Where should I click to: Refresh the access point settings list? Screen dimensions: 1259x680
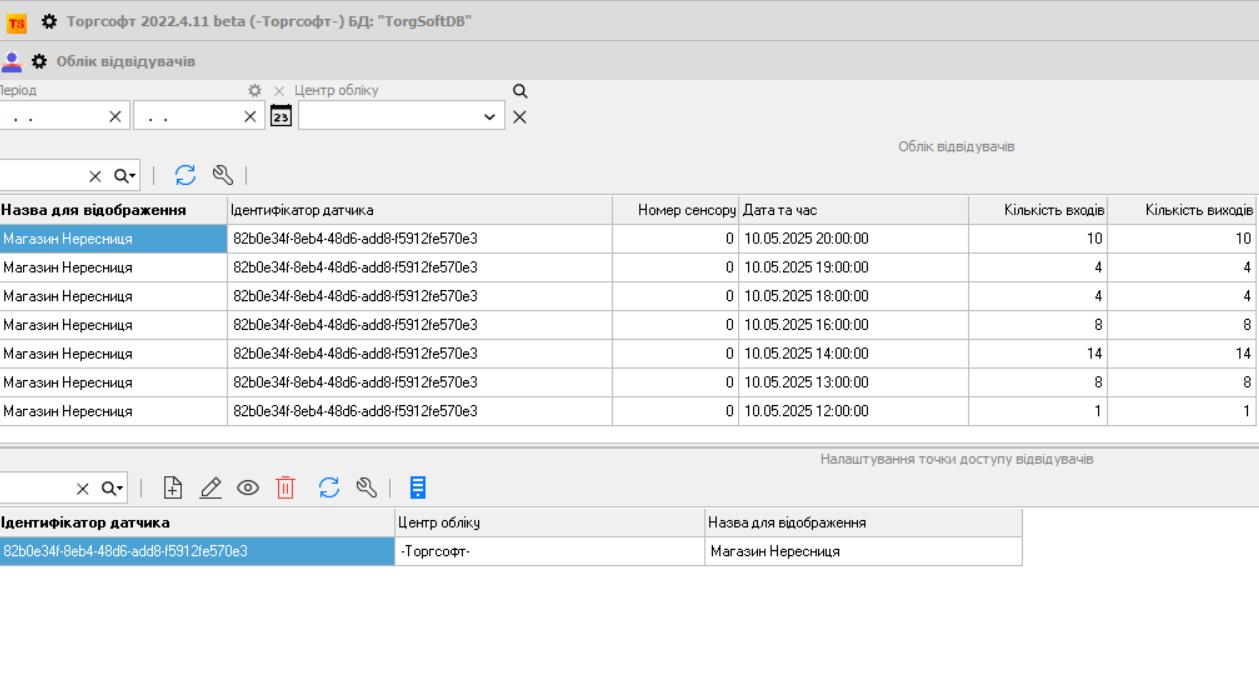click(329, 488)
